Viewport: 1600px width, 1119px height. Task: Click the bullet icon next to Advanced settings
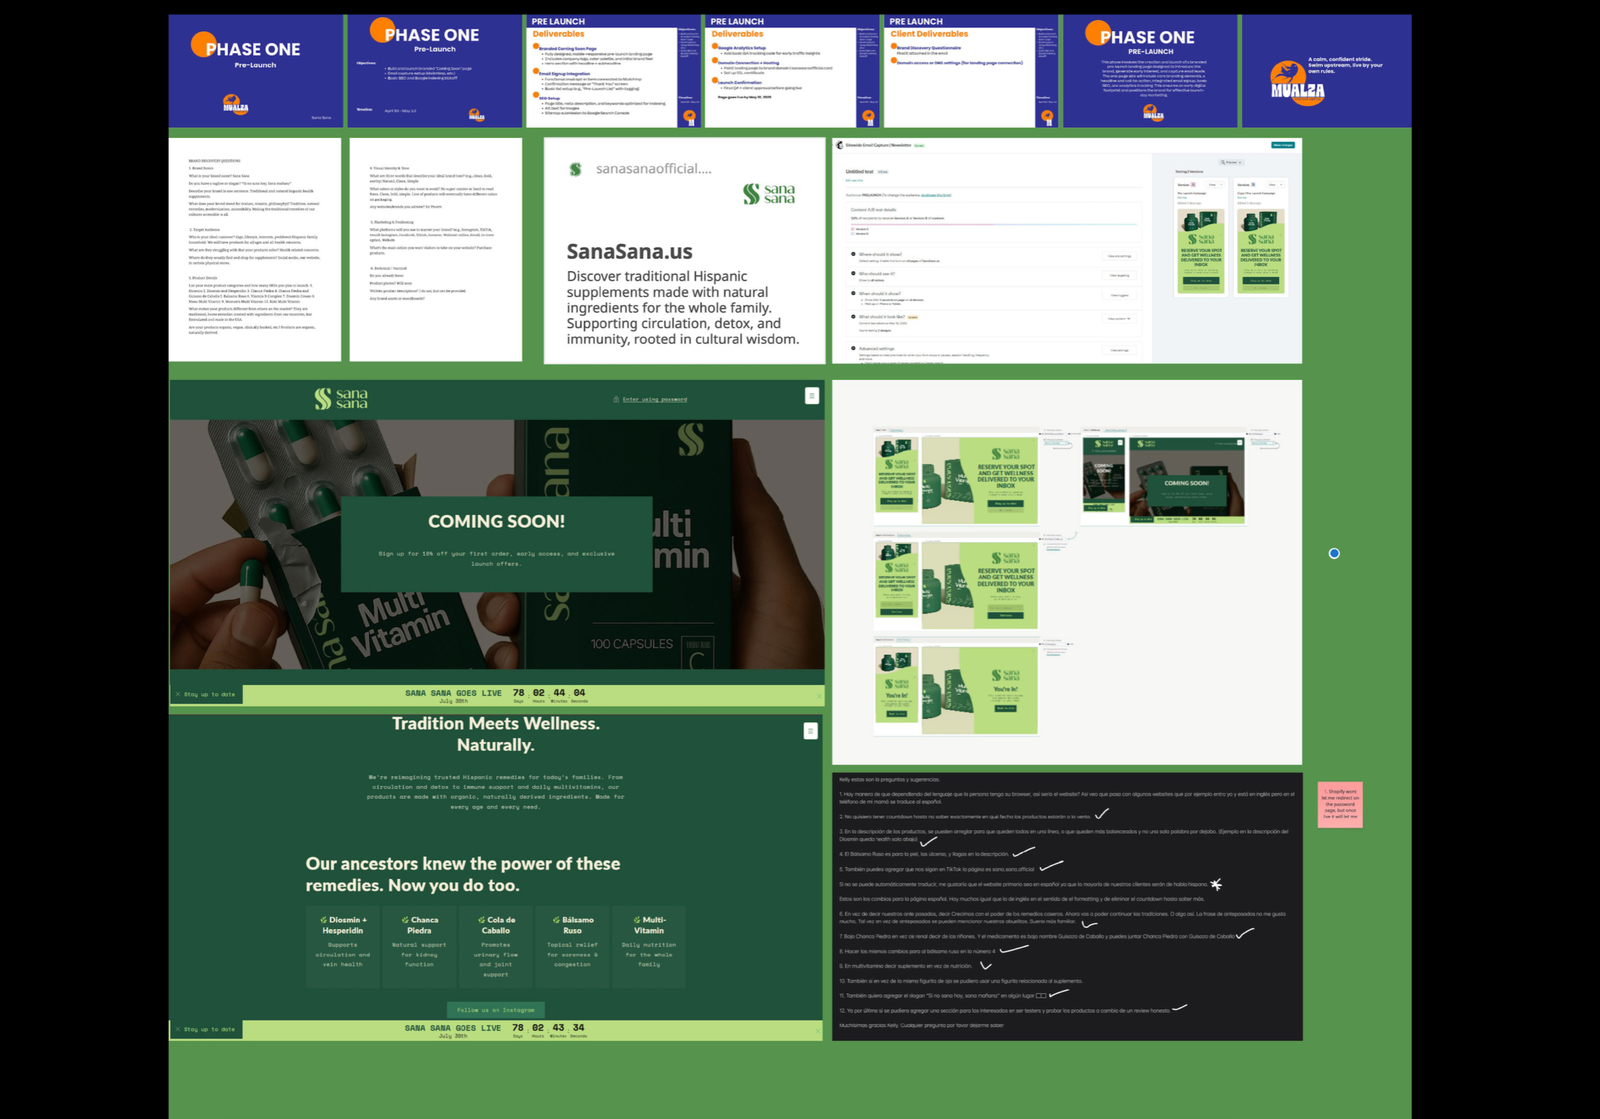853,348
